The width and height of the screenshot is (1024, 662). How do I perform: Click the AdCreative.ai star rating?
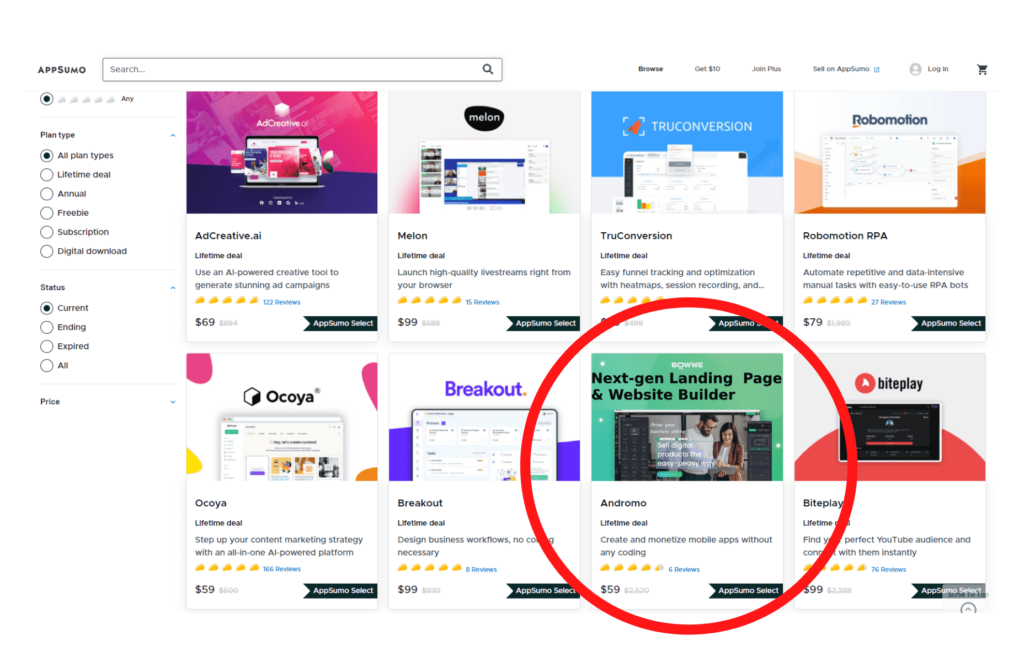[x=227, y=301]
